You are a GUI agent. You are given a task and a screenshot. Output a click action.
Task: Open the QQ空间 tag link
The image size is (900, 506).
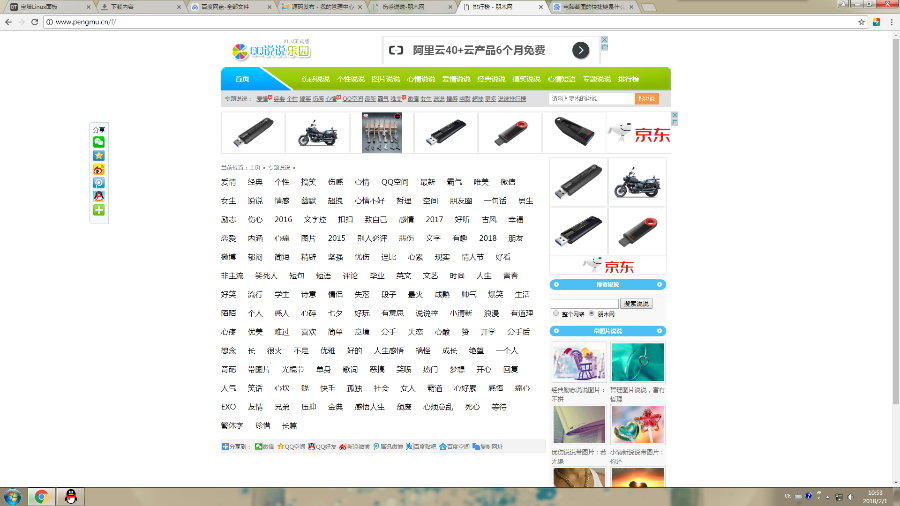pyautogui.click(x=394, y=182)
